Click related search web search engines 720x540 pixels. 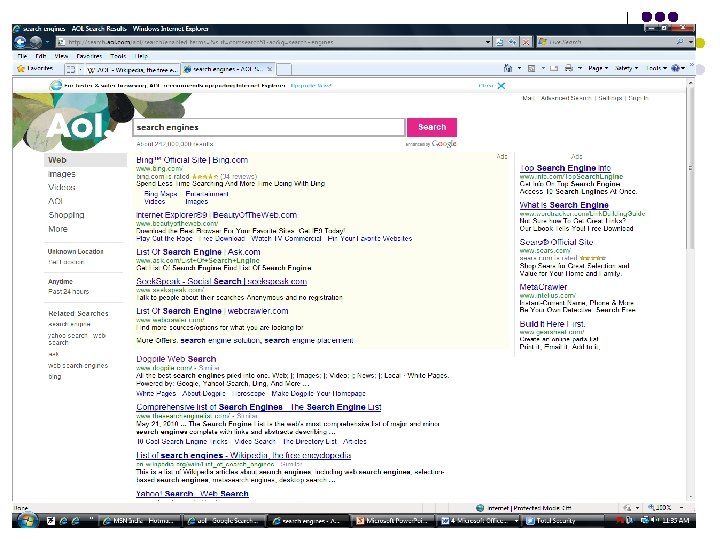(x=78, y=366)
